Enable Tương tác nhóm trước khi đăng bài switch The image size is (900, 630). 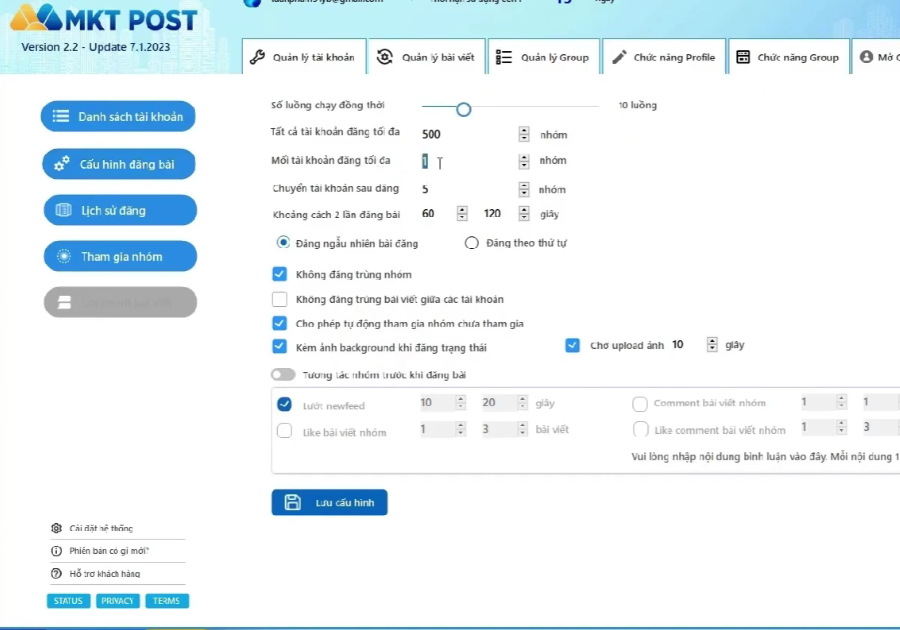(x=283, y=375)
